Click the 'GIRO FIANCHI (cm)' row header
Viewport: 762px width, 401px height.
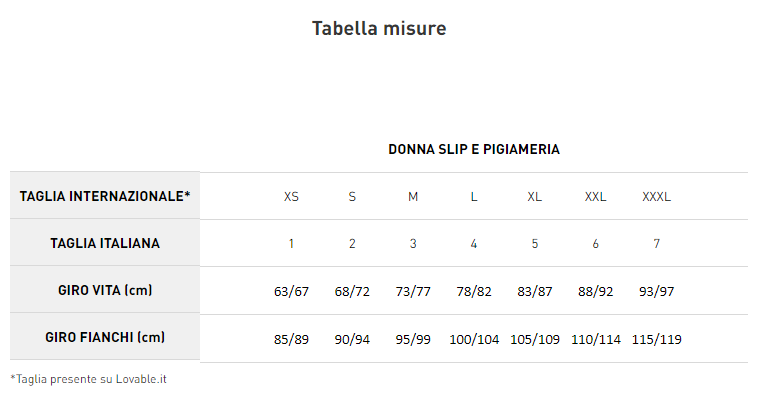[x=105, y=338]
